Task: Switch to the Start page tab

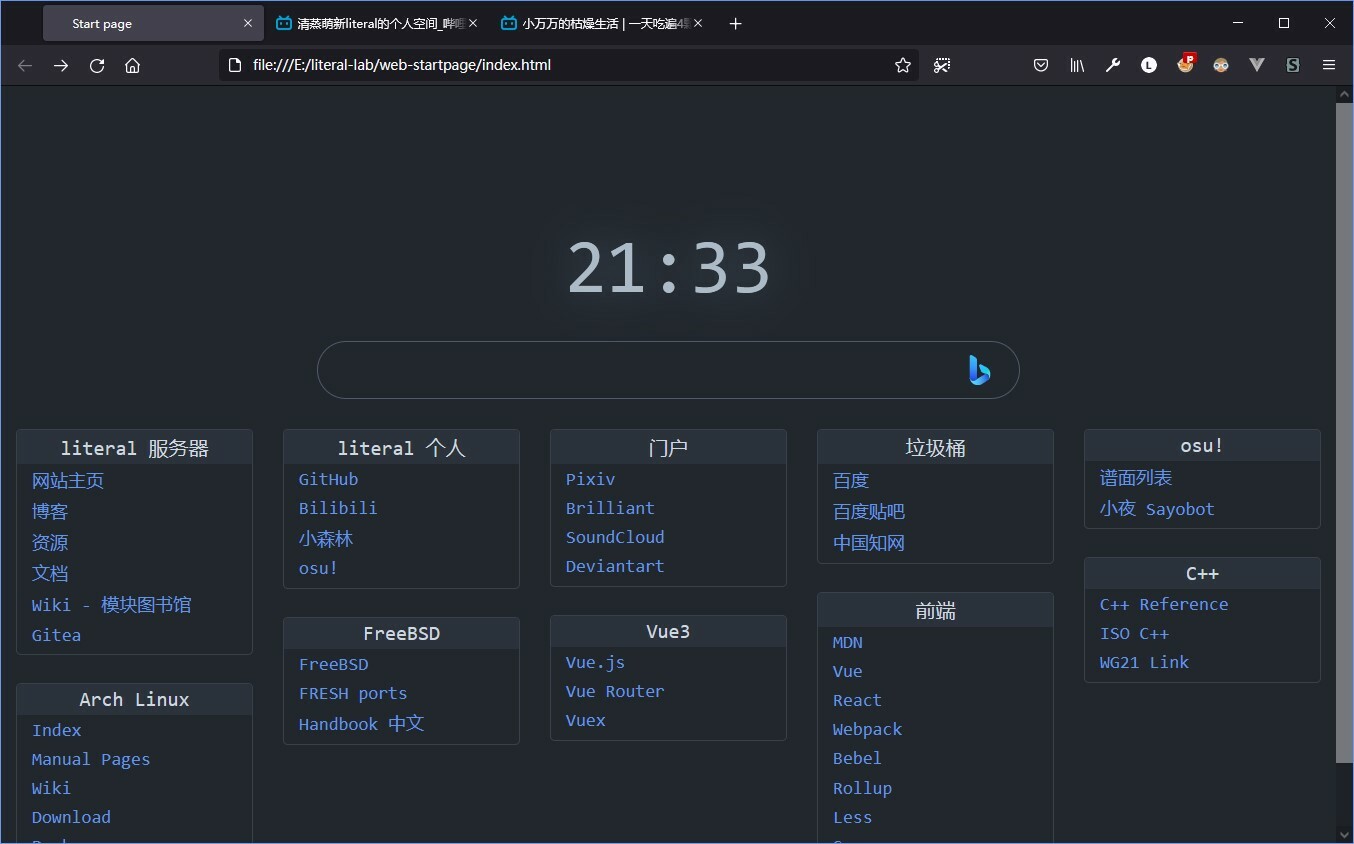Action: [x=153, y=23]
